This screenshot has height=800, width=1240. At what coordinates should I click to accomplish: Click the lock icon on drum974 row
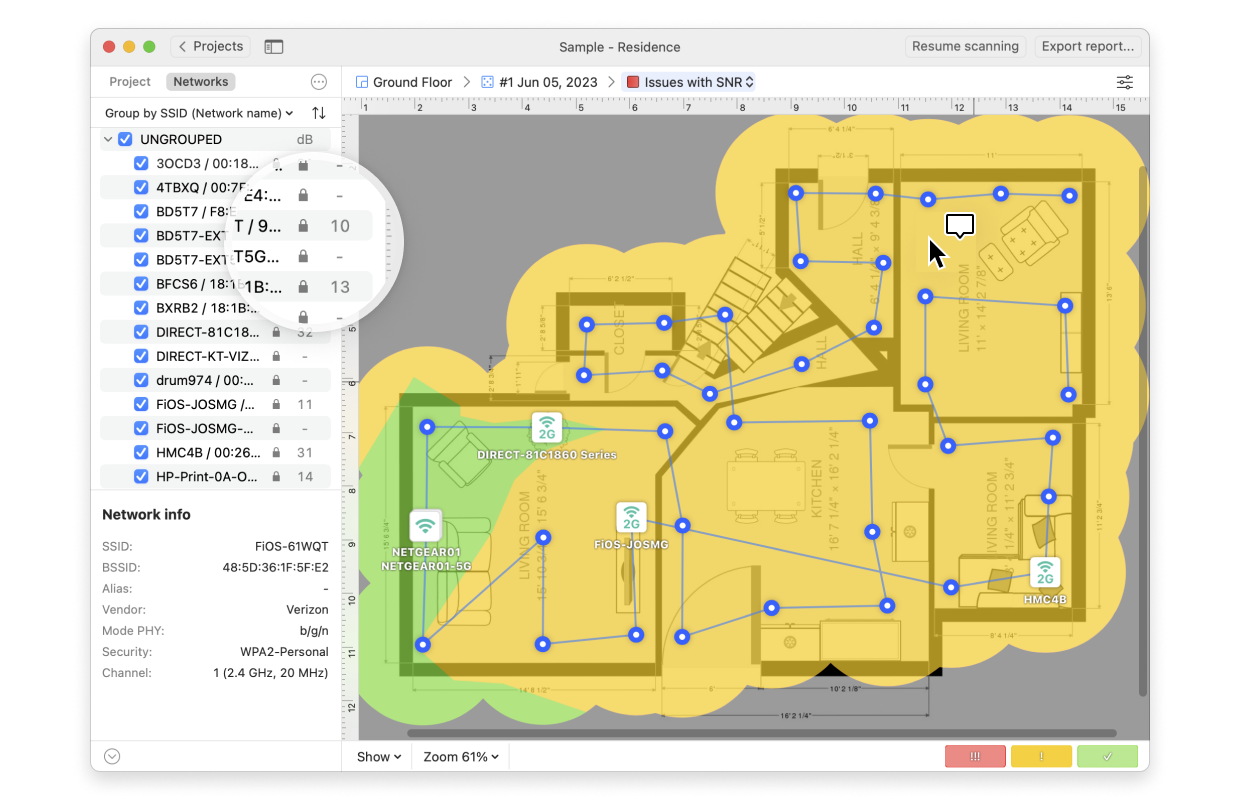pos(276,380)
